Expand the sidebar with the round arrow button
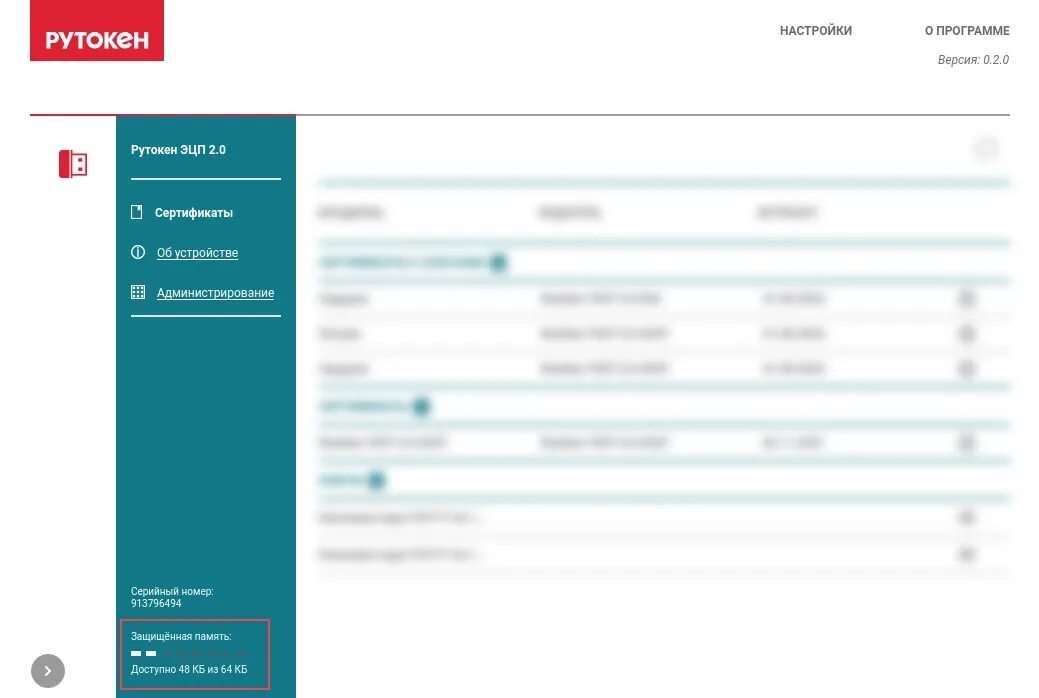The image size is (1039, 698). click(x=48, y=671)
